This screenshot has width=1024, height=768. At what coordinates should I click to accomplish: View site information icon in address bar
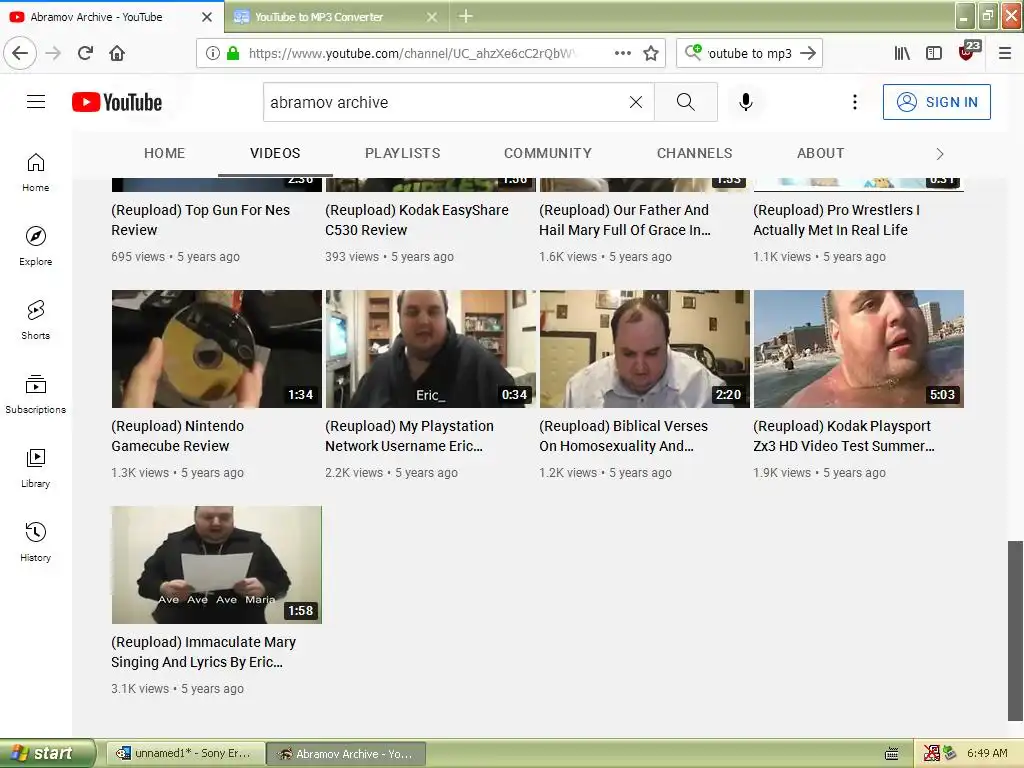point(213,53)
